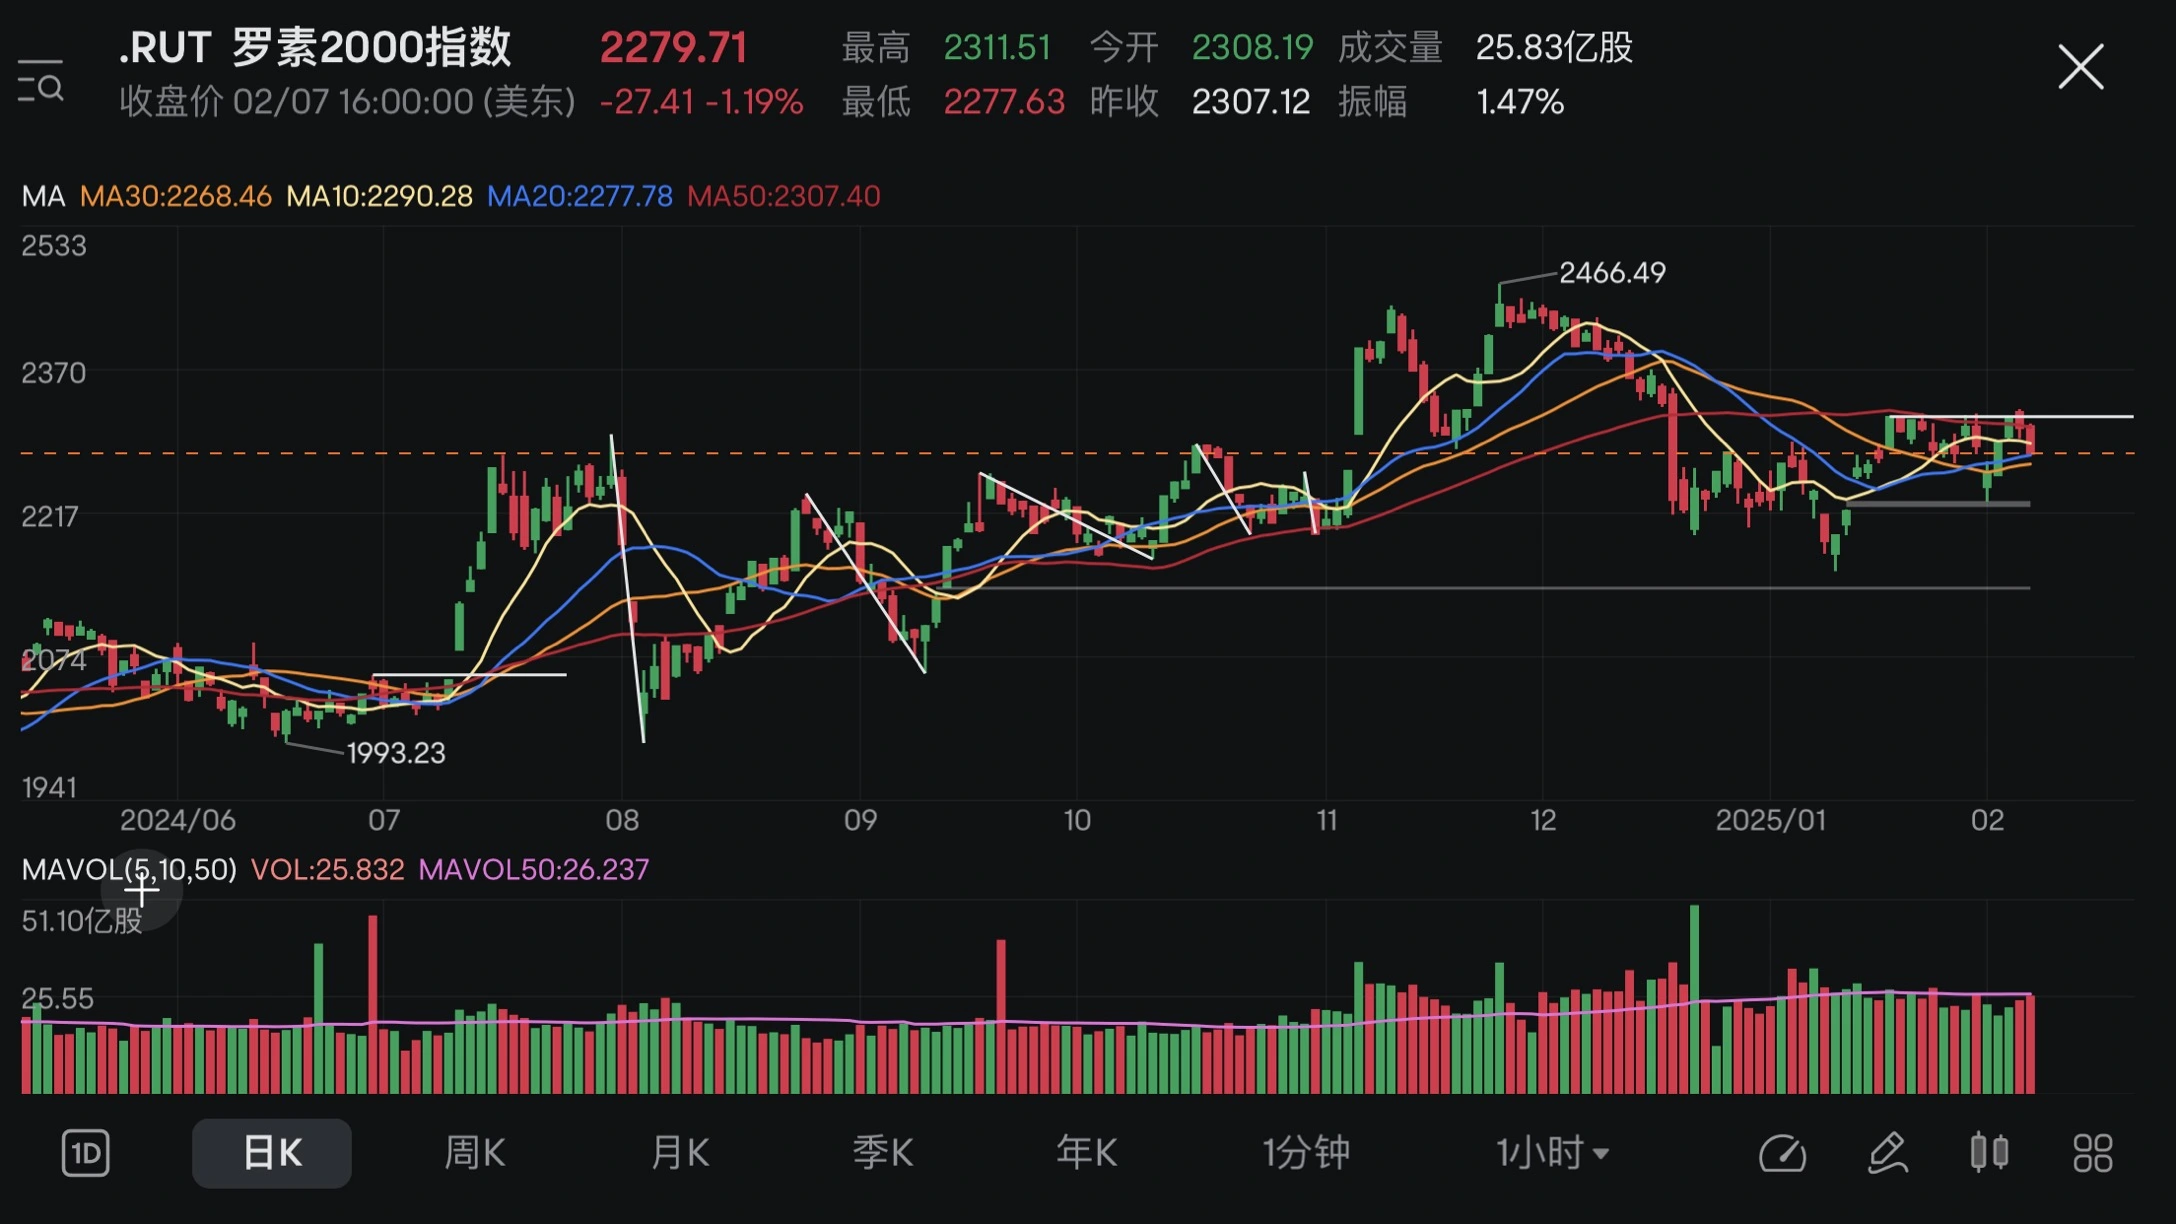Viewport: 2176px width, 1224px height.
Task: Tap the MA30:2268.46 indicator label
Action: click(175, 196)
